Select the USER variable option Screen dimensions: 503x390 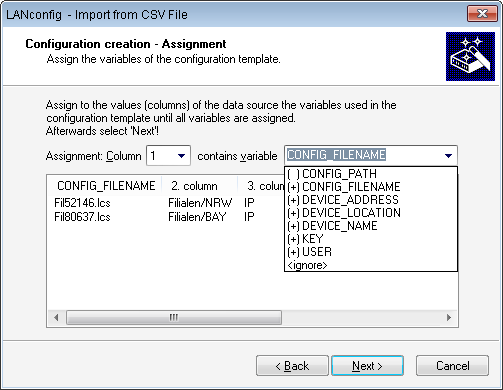click(371, 252)
